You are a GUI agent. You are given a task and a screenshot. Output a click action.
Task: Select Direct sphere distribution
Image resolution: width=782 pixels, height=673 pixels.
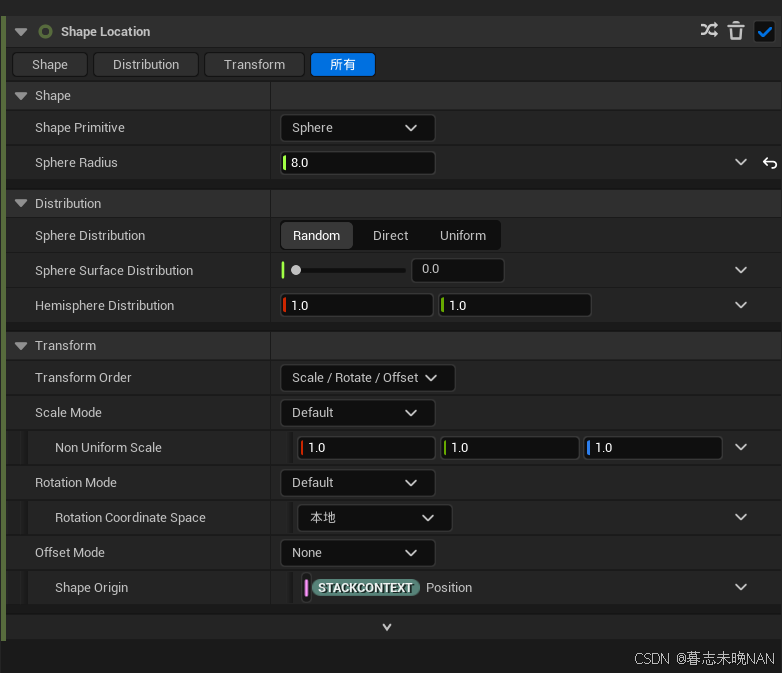390,236
